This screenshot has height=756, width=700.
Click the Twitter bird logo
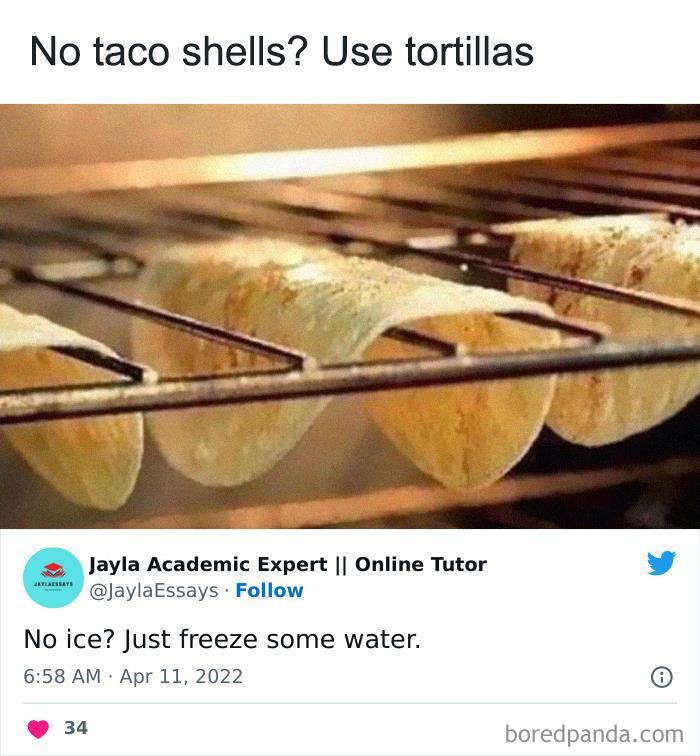coord(661,563)
